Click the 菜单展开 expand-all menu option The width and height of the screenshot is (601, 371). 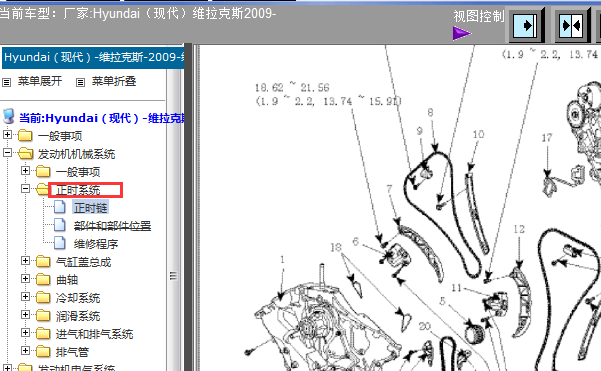click(40, 81)
